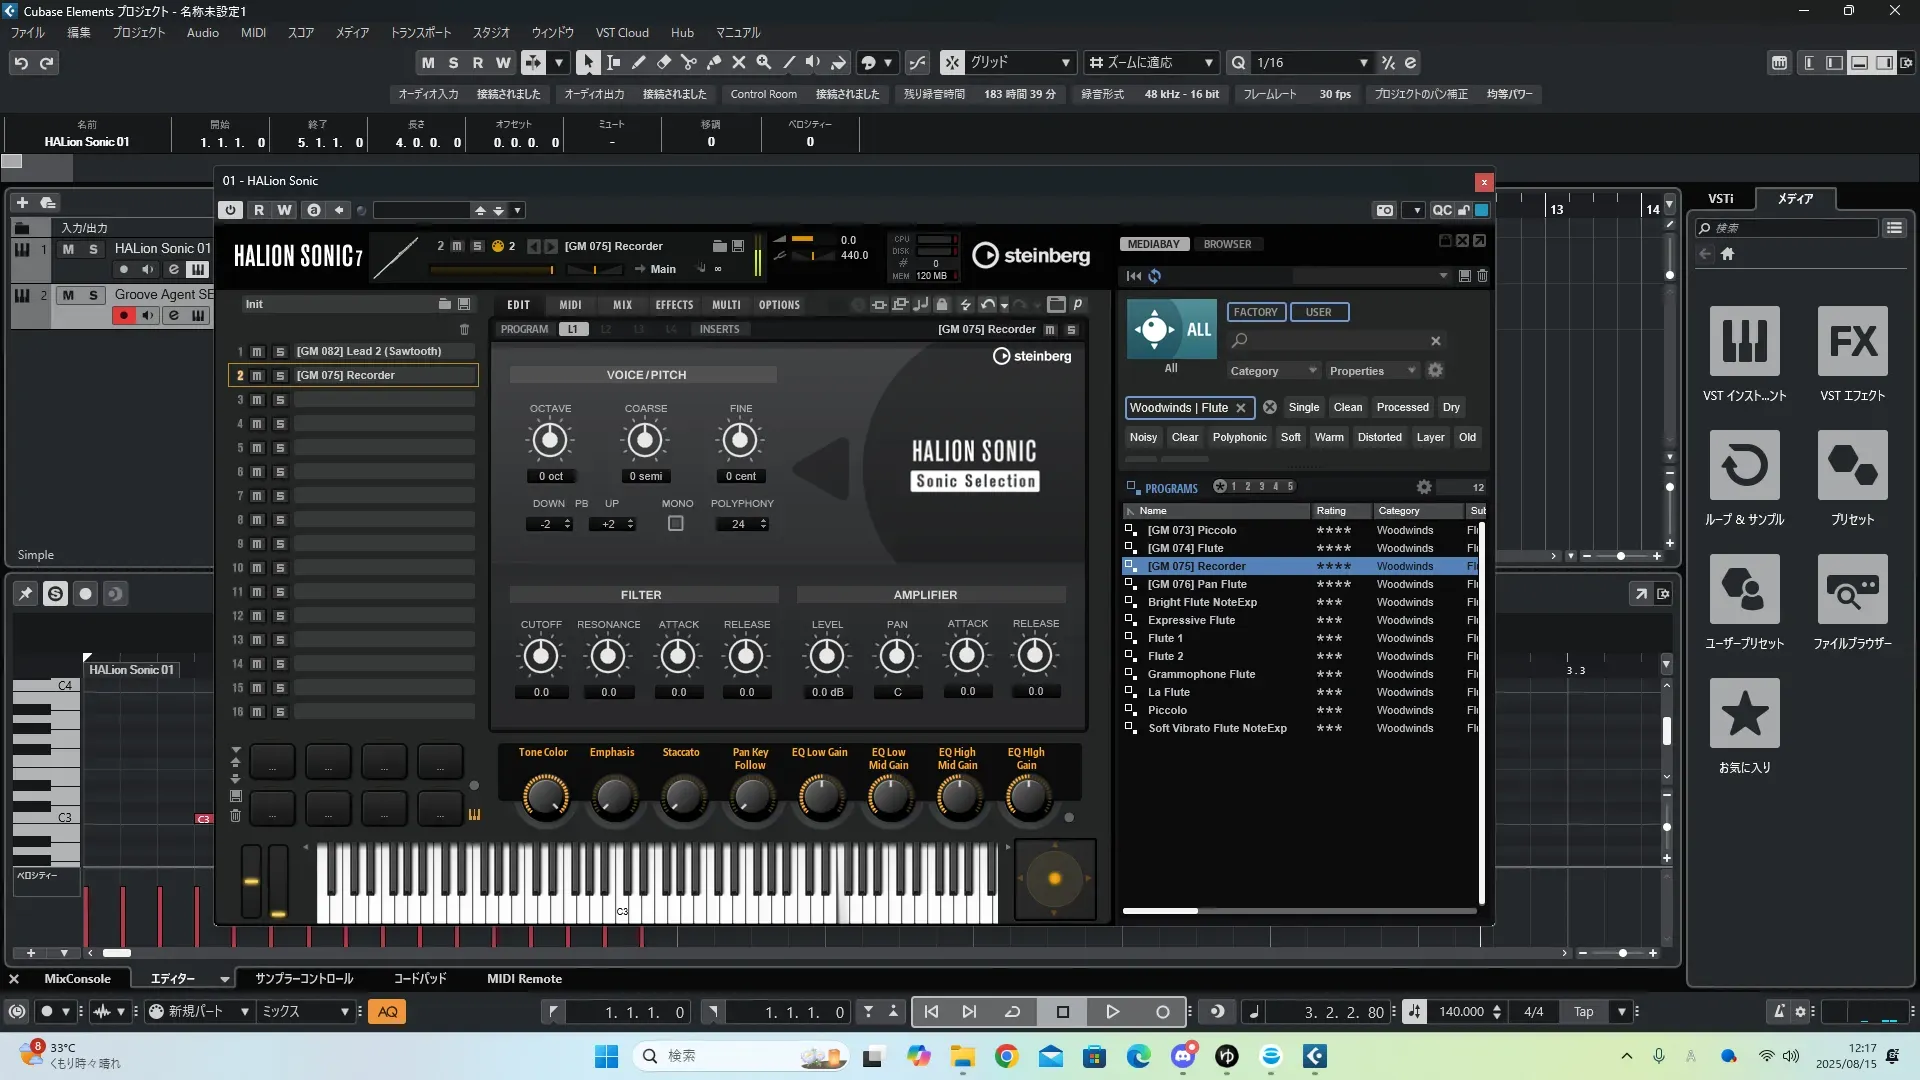Viewport: 1920px width, 1080px height.
Task: Open the Transport menu (トランスポート)
Action: point(420,33)
